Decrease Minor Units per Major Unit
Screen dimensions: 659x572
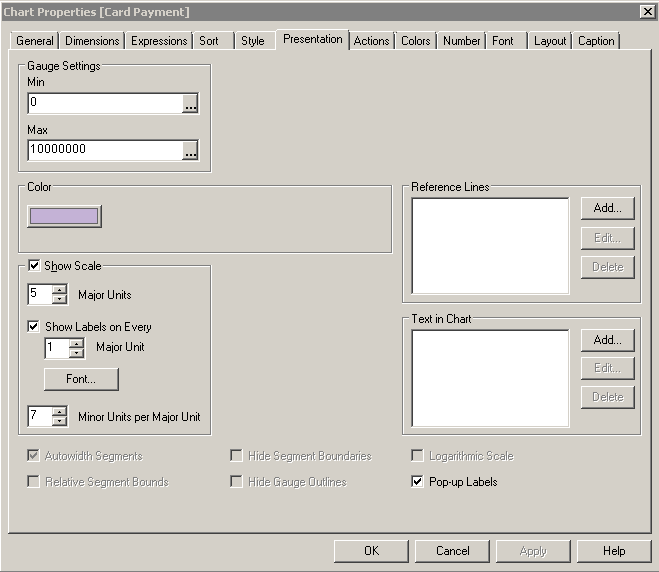click(x=59, y=421)
